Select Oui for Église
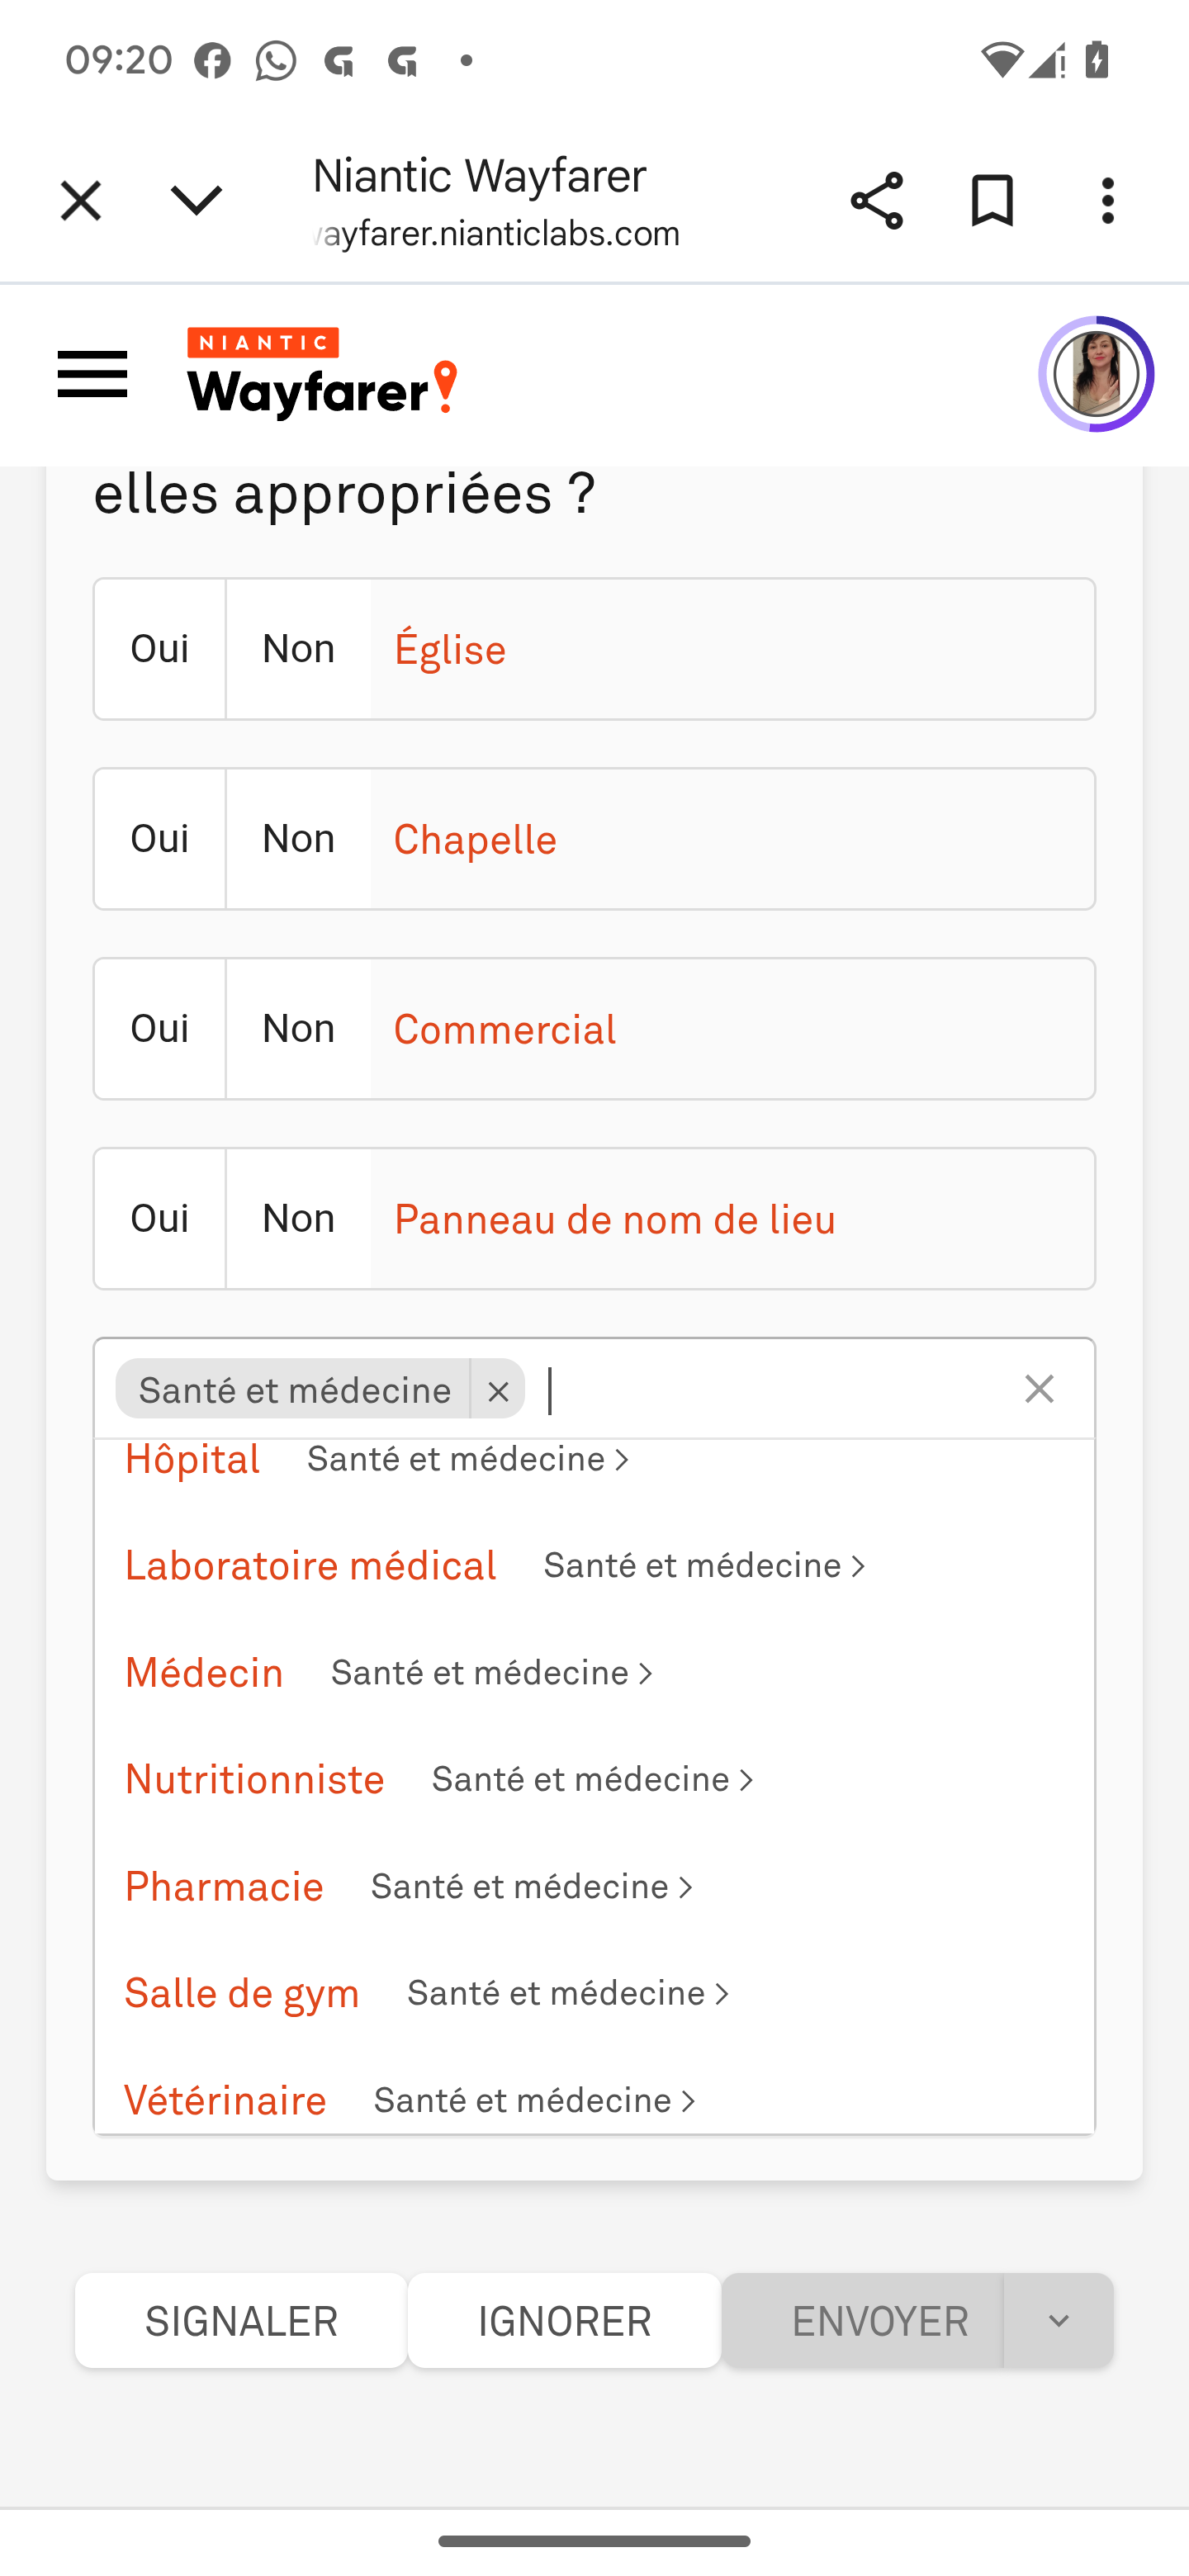The width and height of the screenshot is (1189, 2576). point(159,649)
